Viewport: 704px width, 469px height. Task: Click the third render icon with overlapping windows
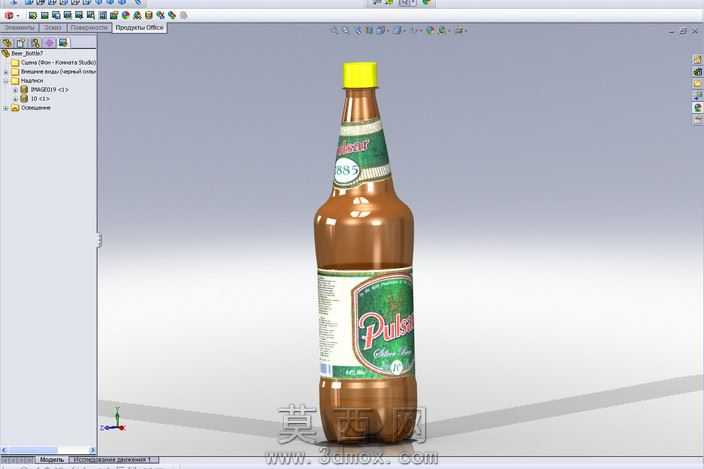coord(56,15)
